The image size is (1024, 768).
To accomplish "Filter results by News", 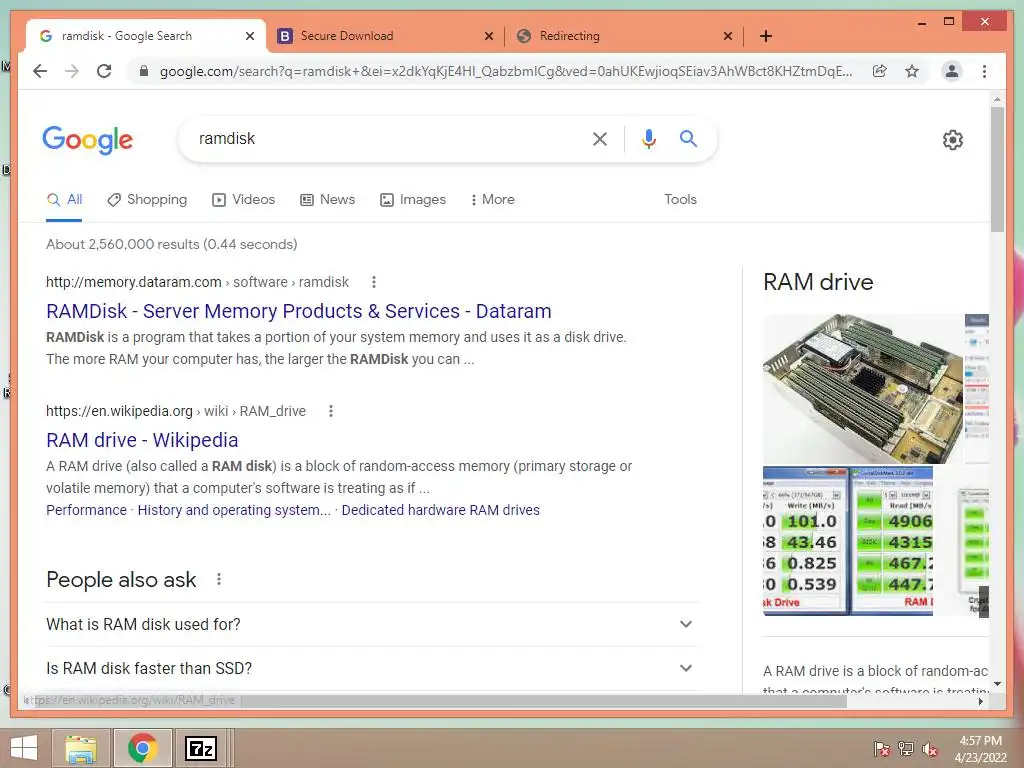I will pyautogui.click(x=327, y=200).
